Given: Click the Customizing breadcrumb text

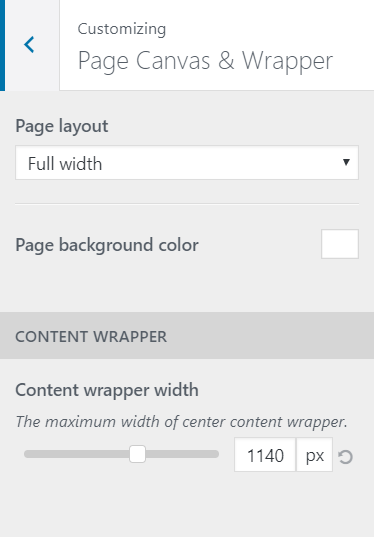Looking at the screenshot, I should pyautogui.click(x=122, y=29).
